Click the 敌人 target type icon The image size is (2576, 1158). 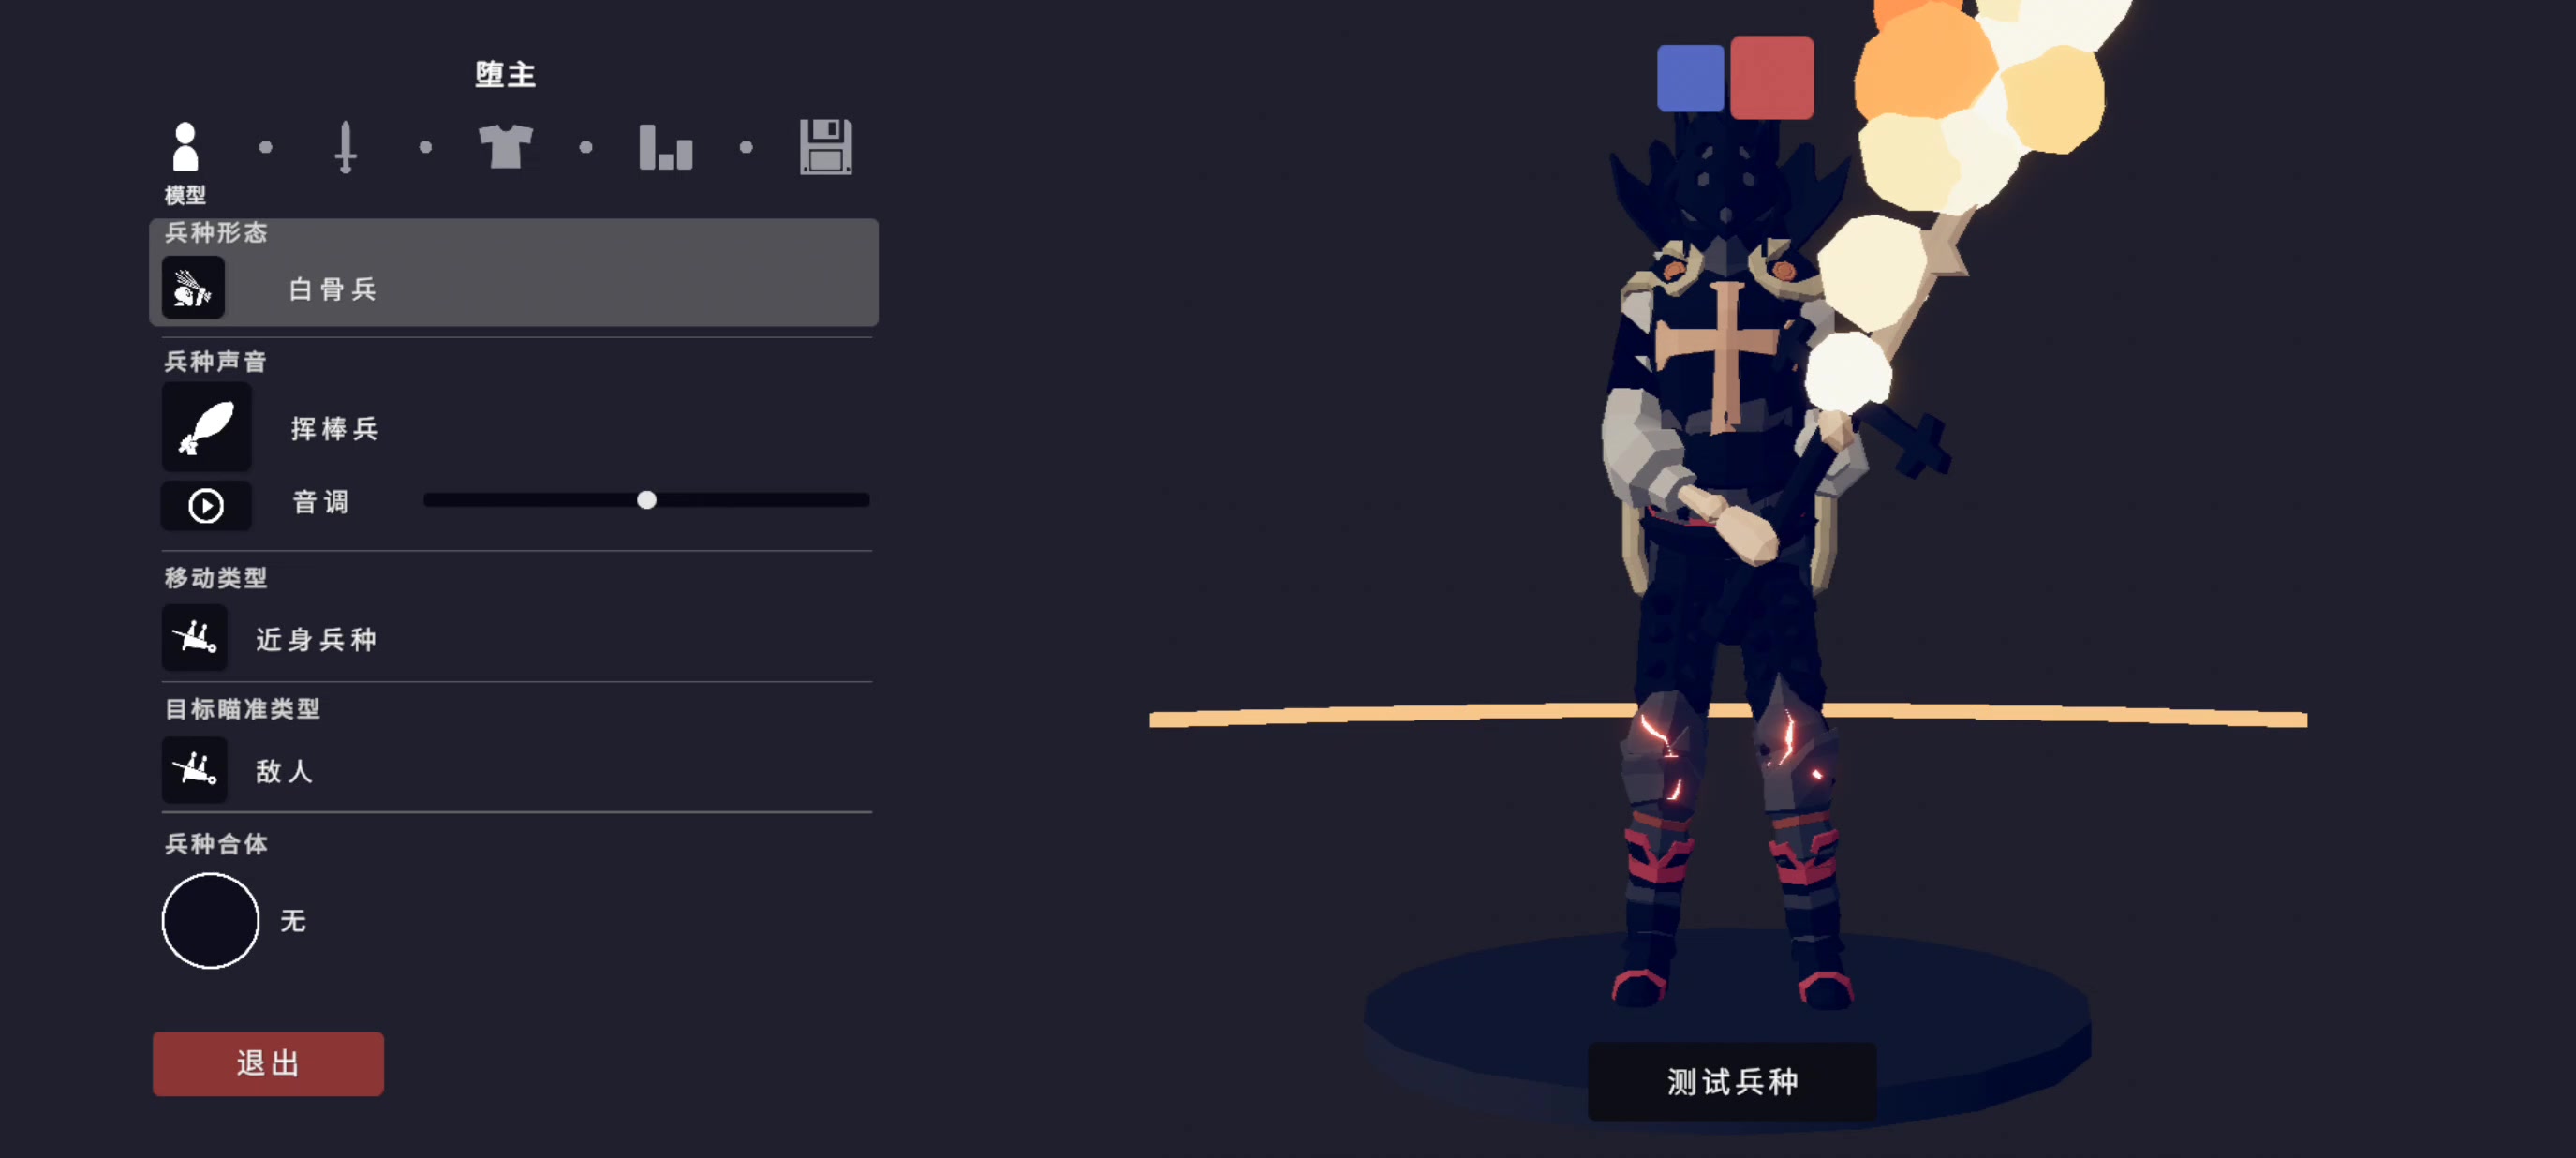pyautogui.click(x=195, y=769)
